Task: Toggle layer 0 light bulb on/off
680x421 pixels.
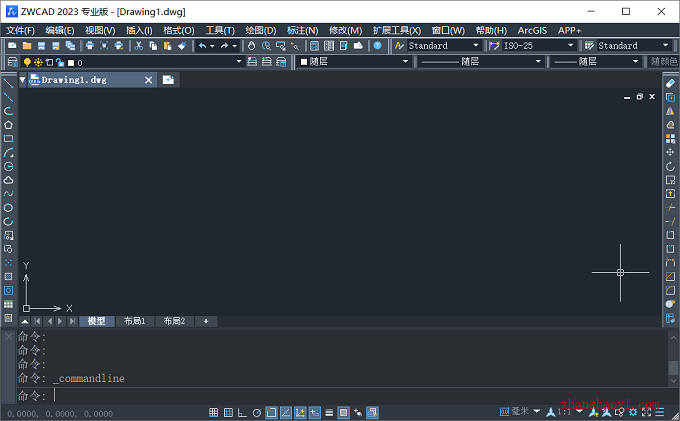Action: [27, 62]
